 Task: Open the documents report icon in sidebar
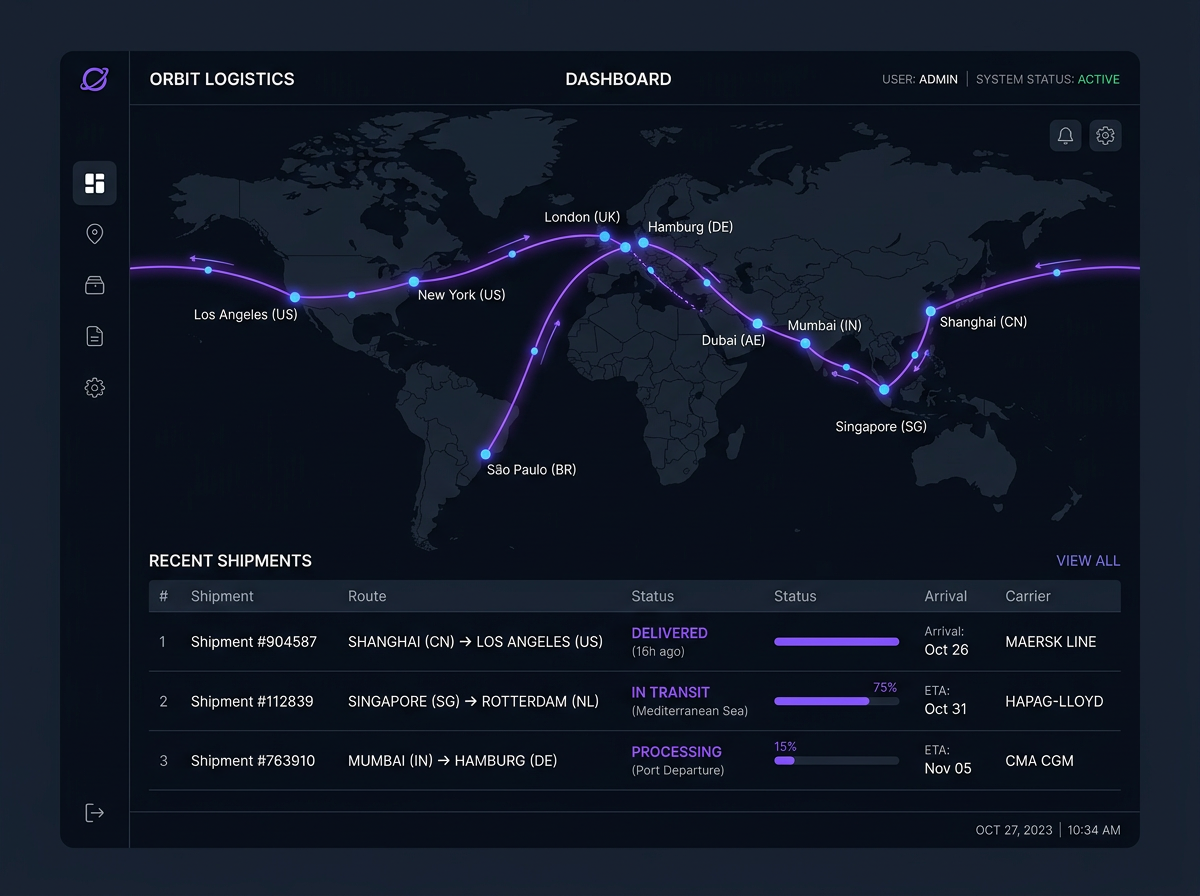pos(94,336)
